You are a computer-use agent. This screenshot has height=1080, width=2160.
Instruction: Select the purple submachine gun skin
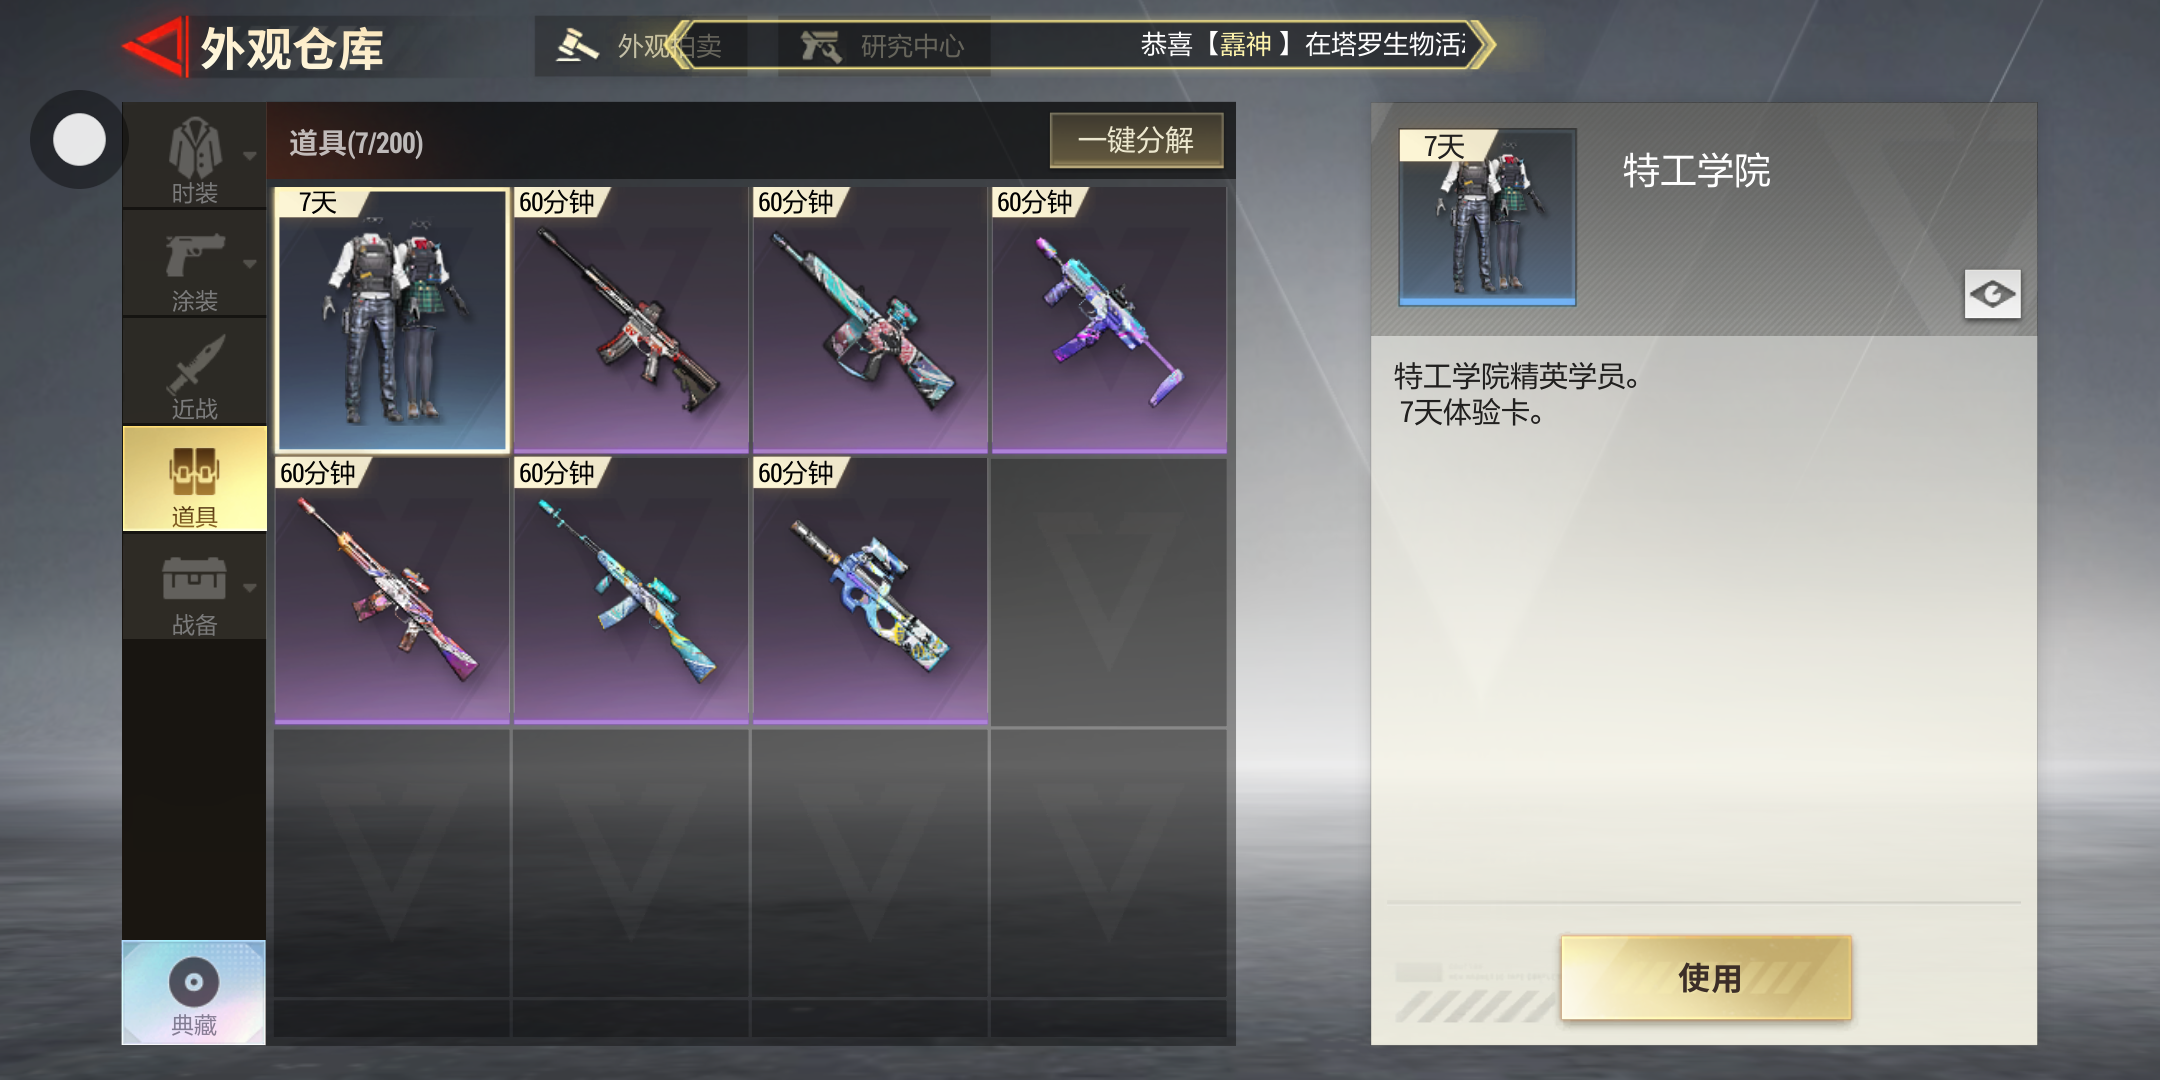1109,320
